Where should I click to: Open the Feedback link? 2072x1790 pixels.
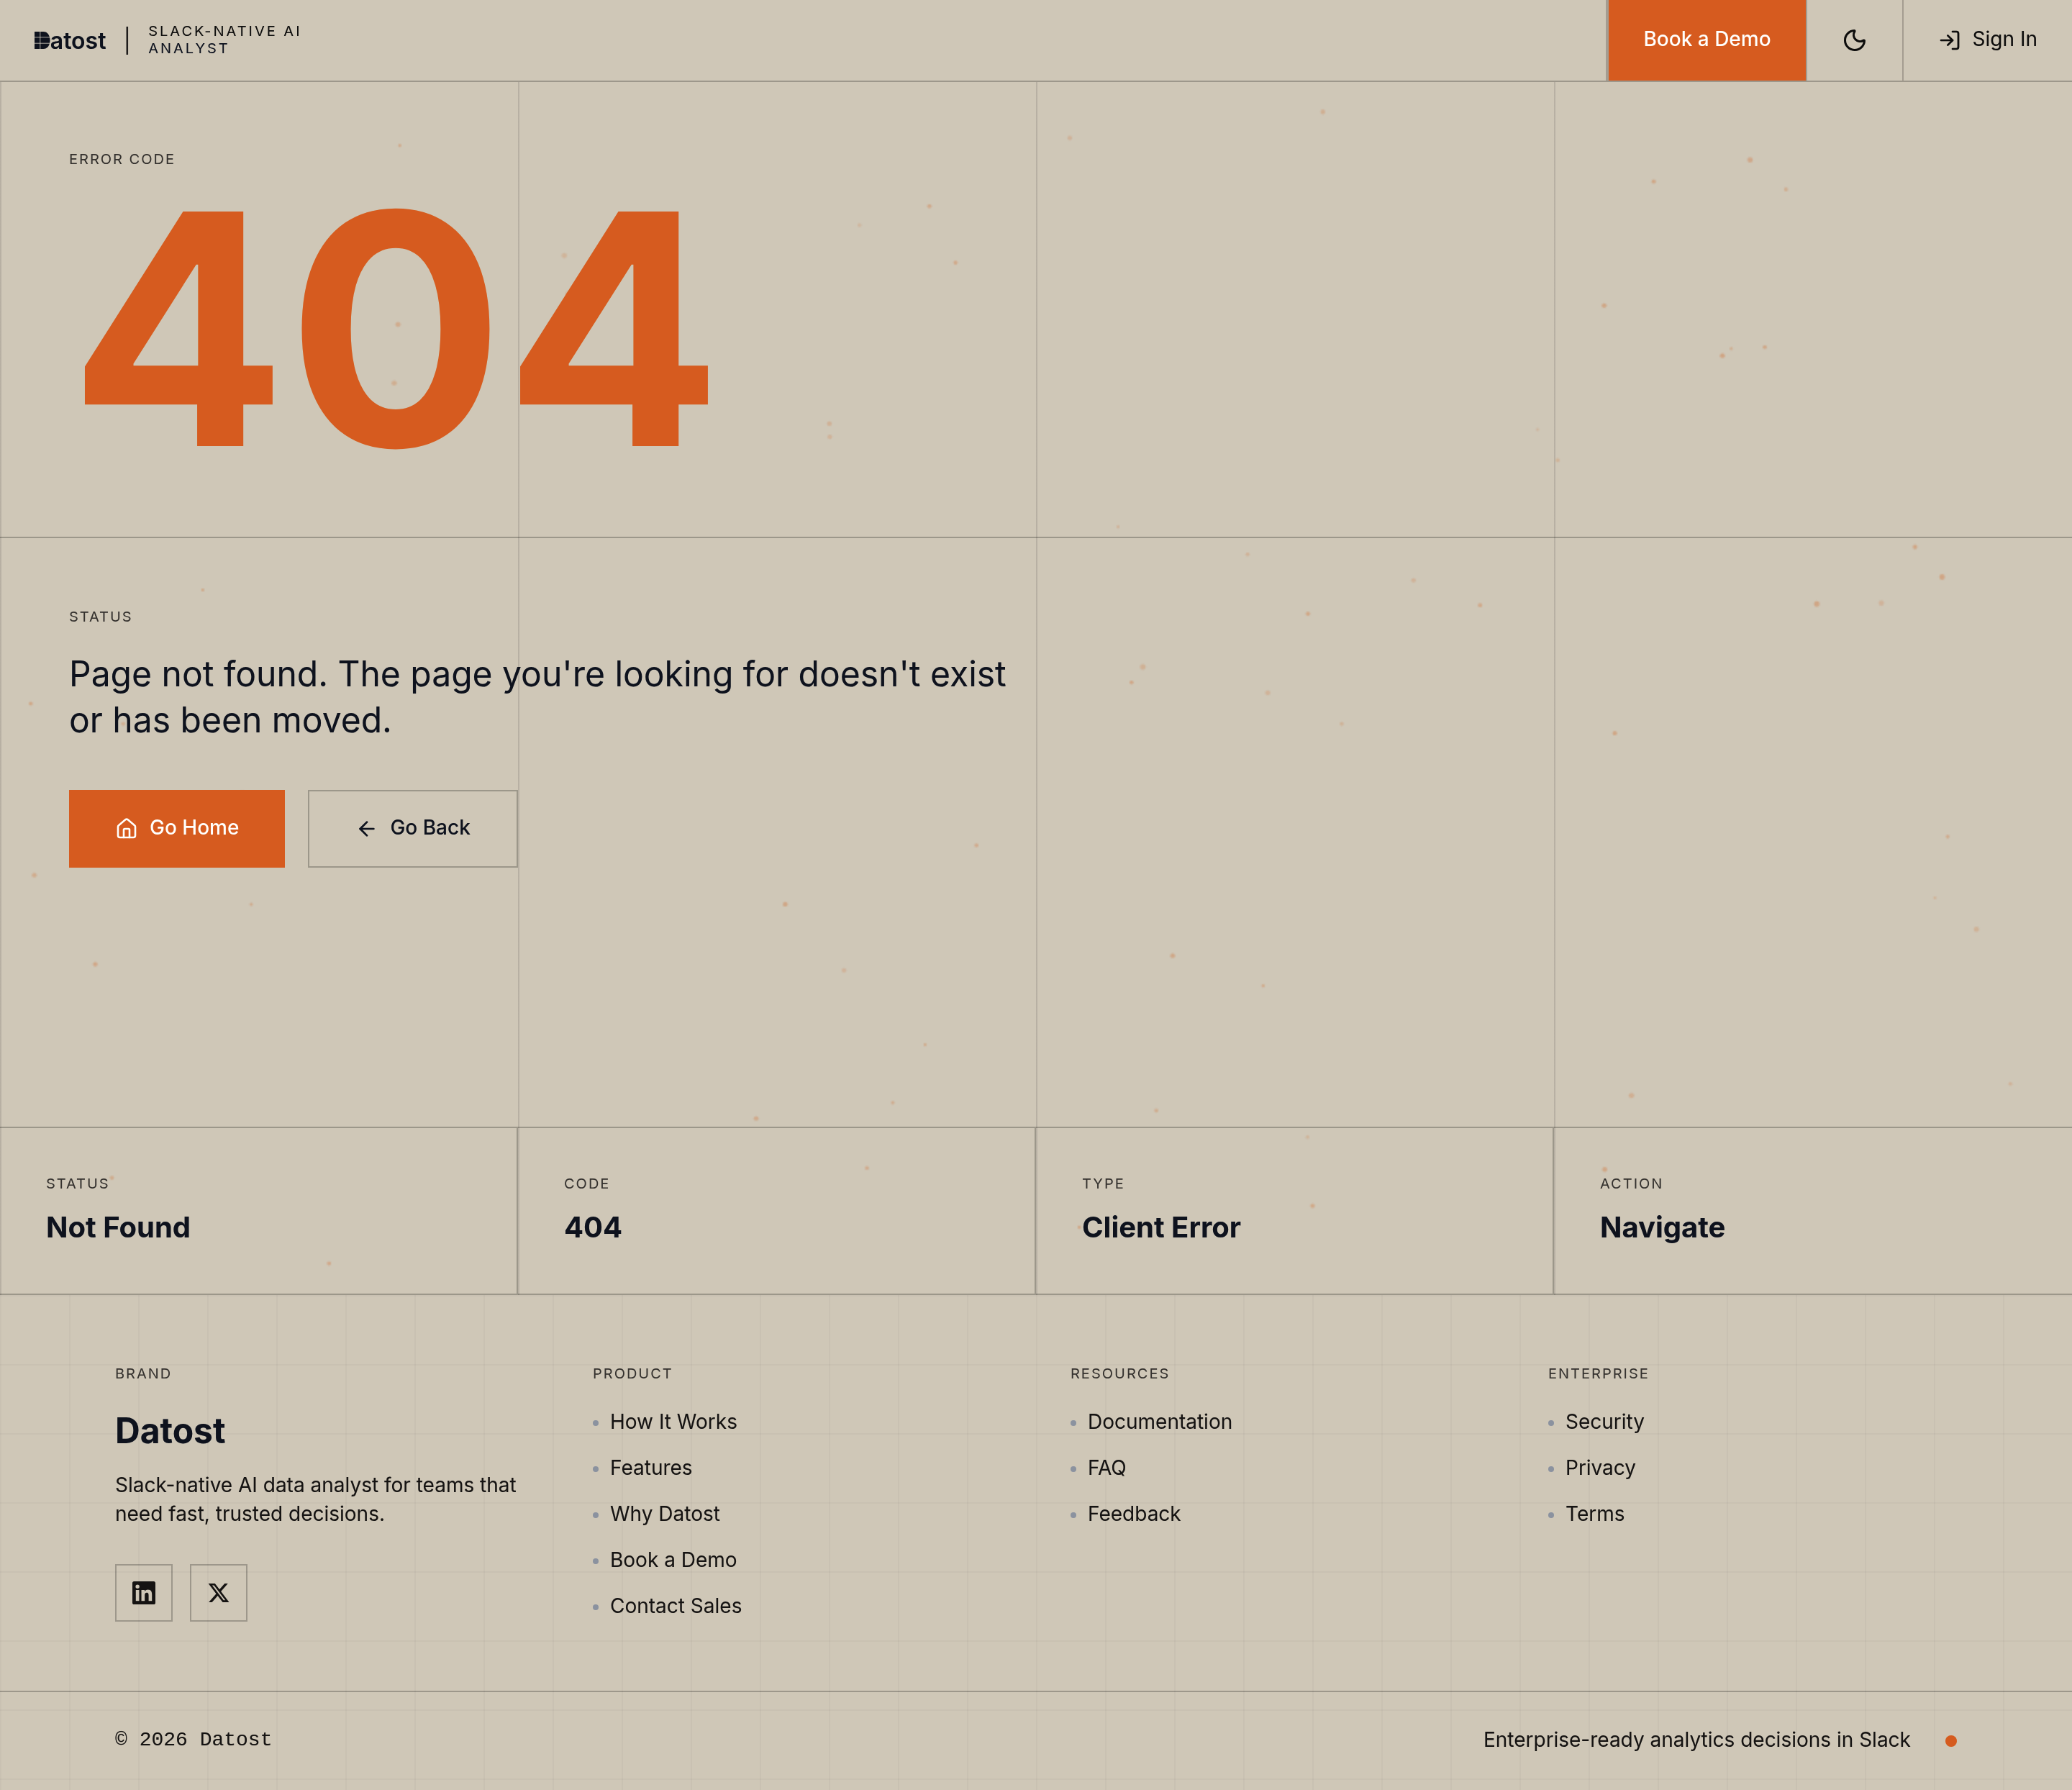tap(1133, 1514)
